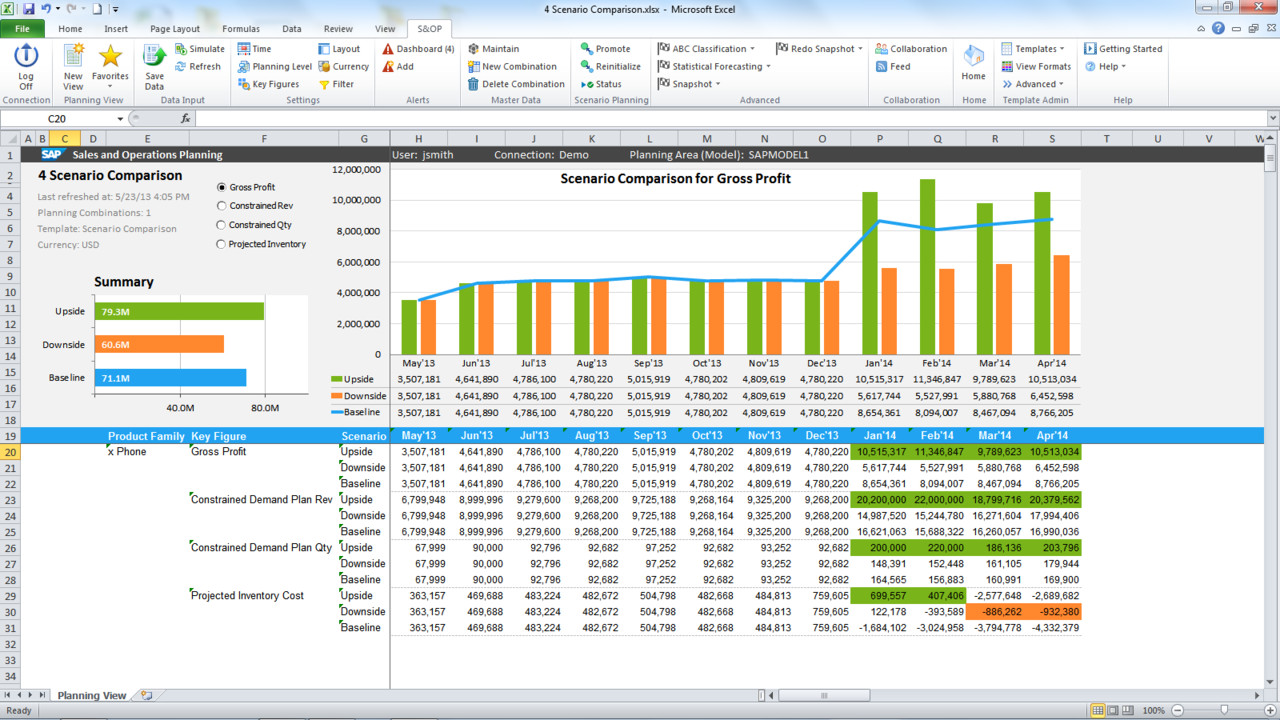This screenshot has width=1280, height=720.
Task: Click the formula bar input field
Action: click(730, 119)
